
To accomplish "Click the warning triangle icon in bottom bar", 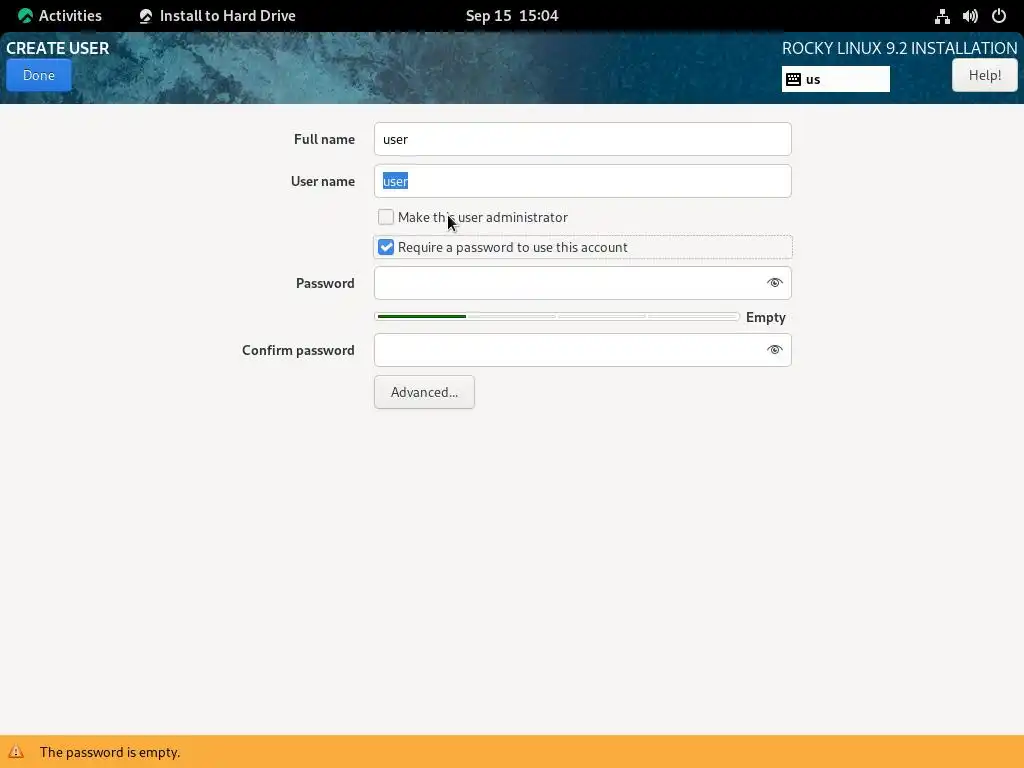I will (16, 752).
